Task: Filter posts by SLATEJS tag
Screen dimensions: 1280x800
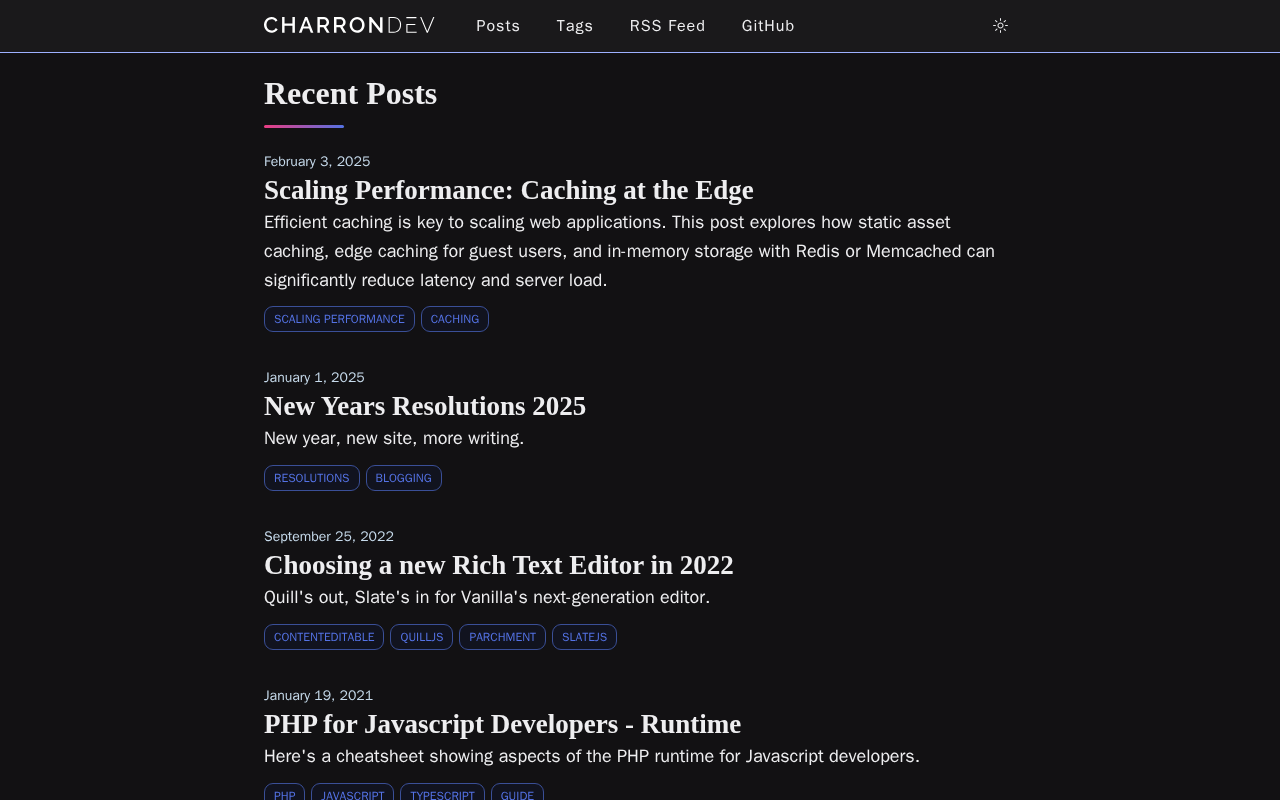Action: click(x=584, y=637)
